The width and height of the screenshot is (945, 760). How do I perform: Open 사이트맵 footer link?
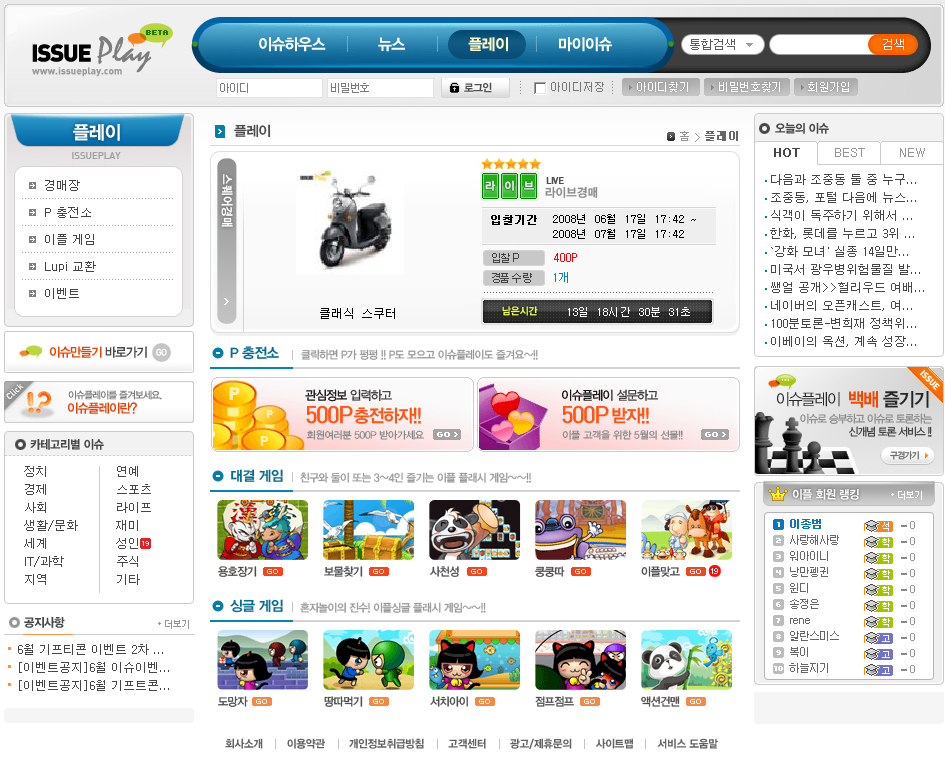[614, 744]
